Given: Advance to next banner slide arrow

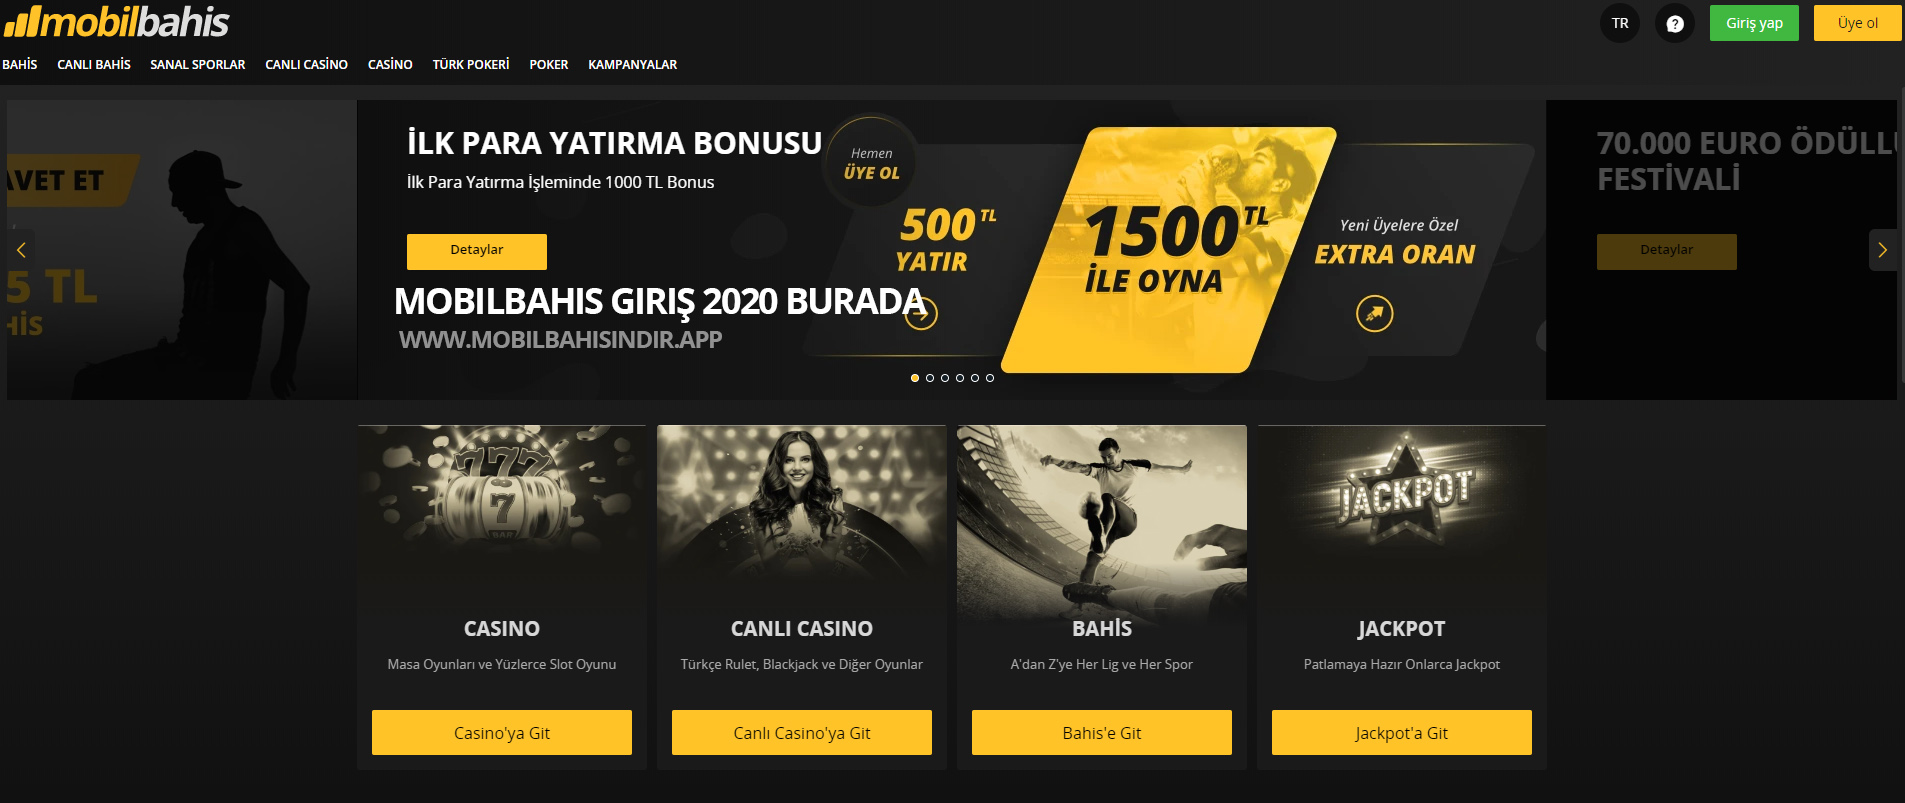Looking at the screenshot, I should [1883, 250].
